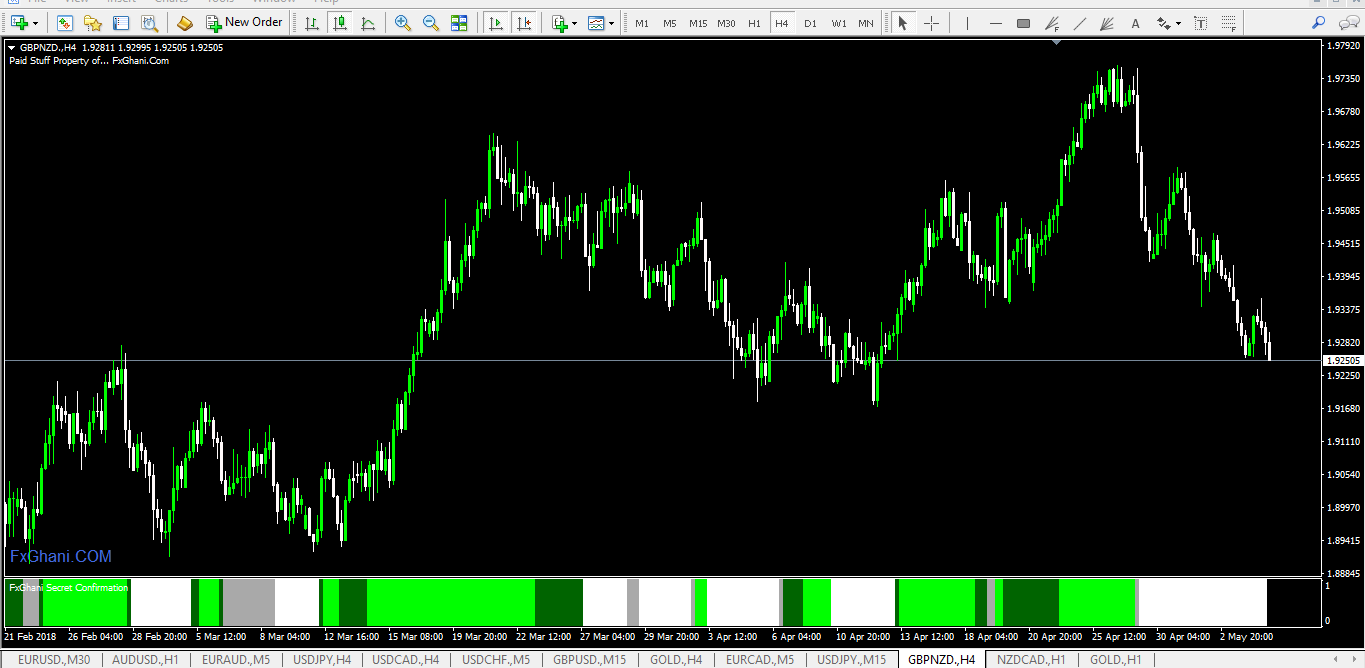Switch to line chart mode
This screenshot has height=668, width=1365.
tap(369, 22)
